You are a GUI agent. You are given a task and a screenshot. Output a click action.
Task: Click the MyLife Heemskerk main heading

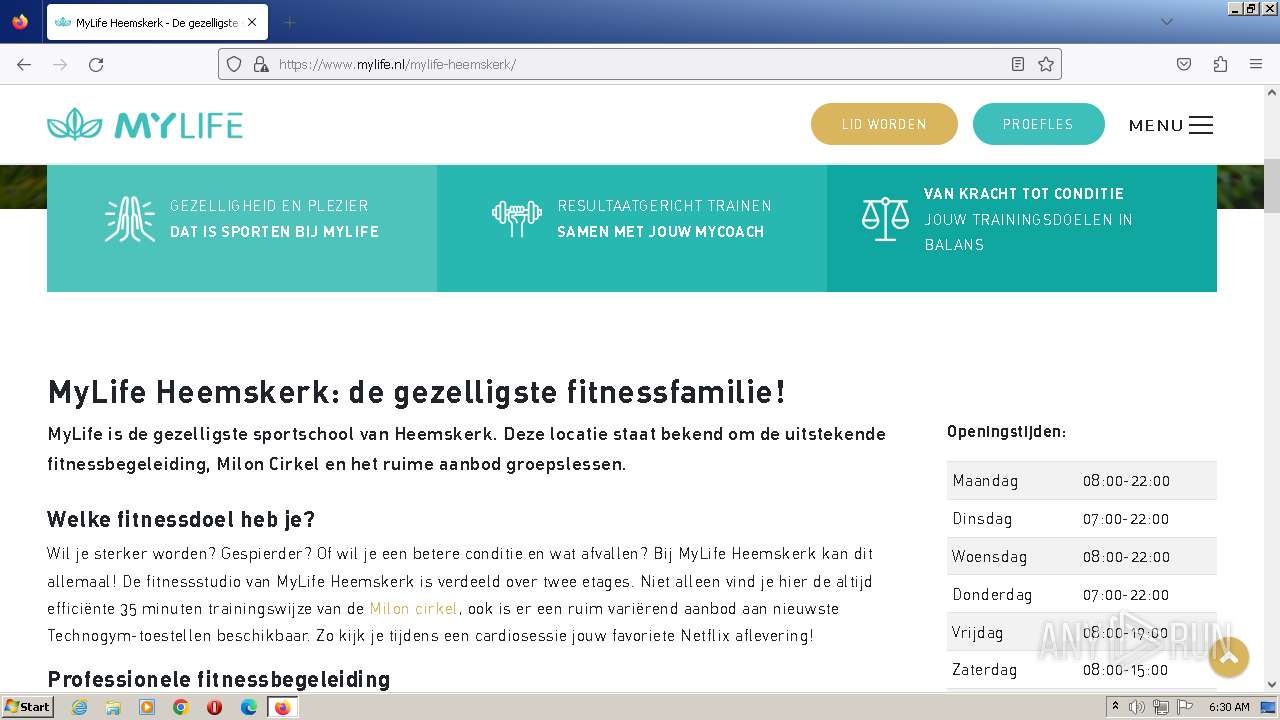pyautogui.click(x=417, y=392)
